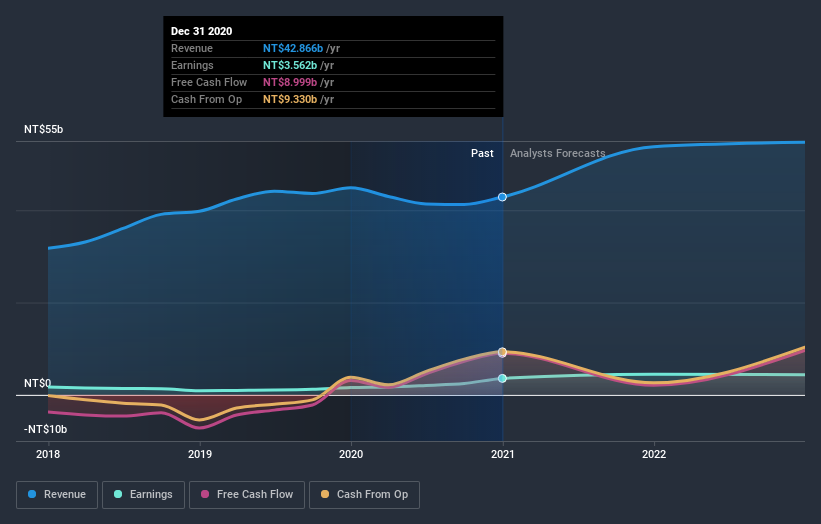Select the 2018 x-axis label
Screen dimensions: 821x524
click(48, 454)
